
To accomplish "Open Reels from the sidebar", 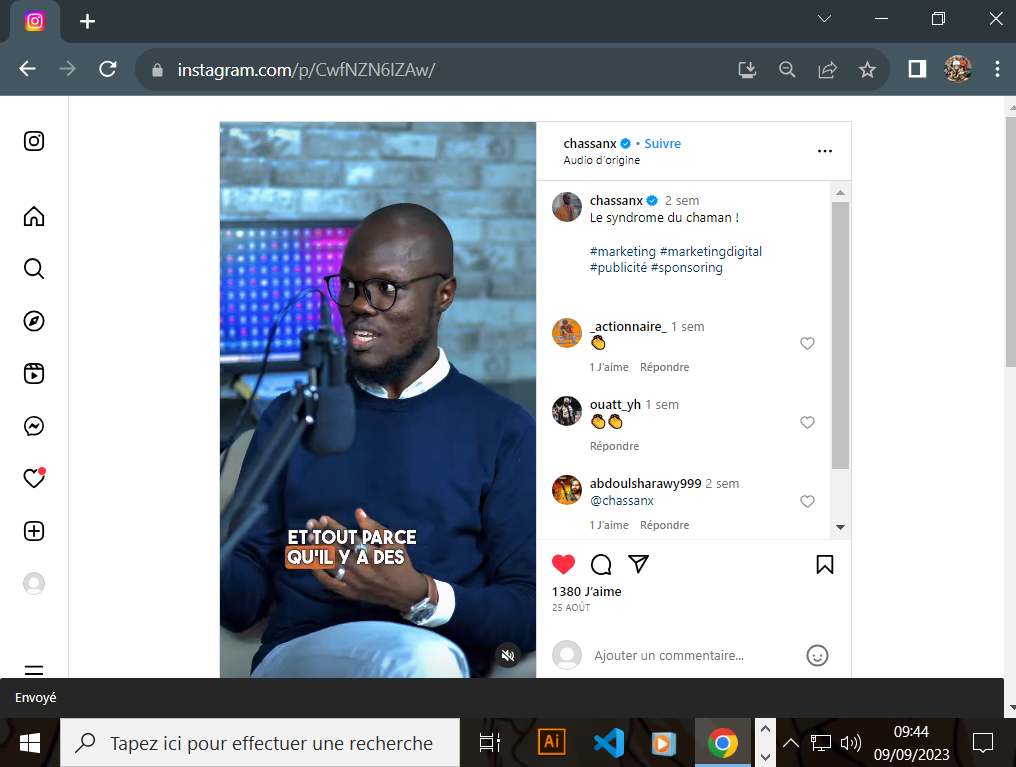I will (x=34, y=374).
